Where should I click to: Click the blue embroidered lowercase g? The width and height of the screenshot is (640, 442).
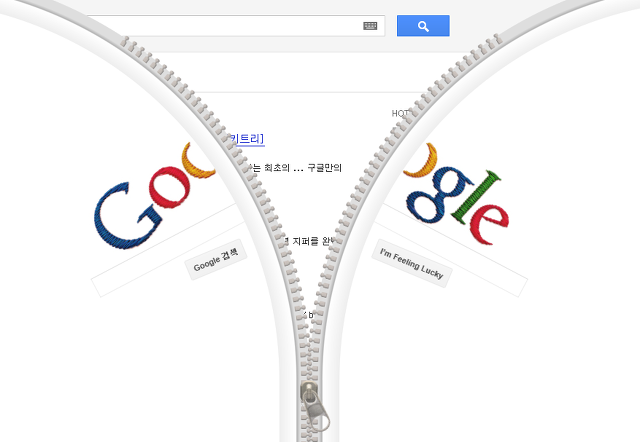(x=439, y=194)
